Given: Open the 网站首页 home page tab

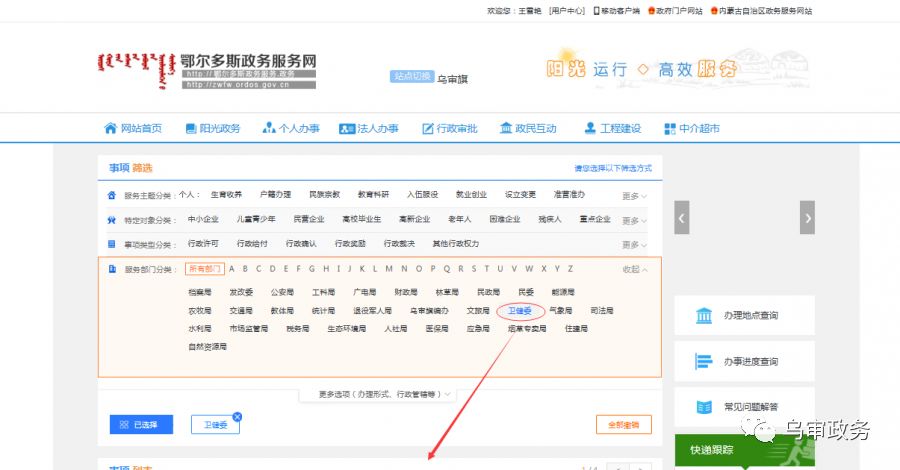Looking at the screenshot, I should click(133, 129).
